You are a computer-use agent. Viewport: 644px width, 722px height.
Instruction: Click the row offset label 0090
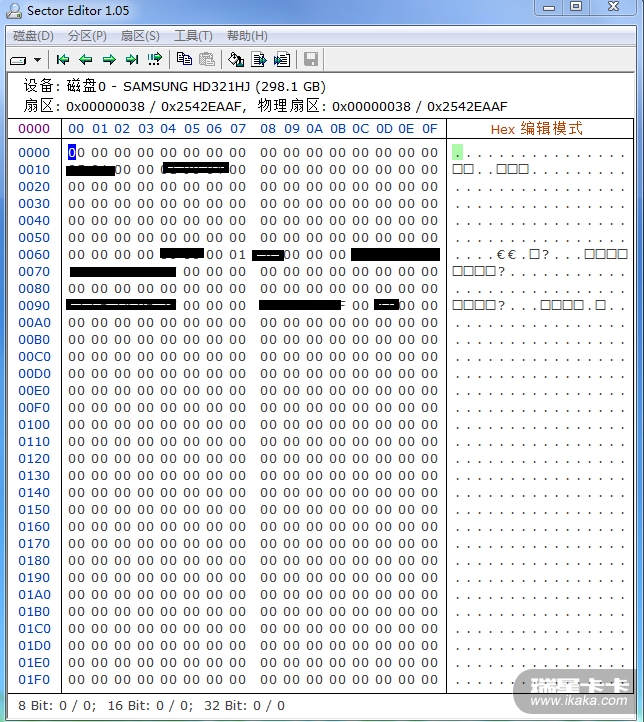tap(34, 306)
